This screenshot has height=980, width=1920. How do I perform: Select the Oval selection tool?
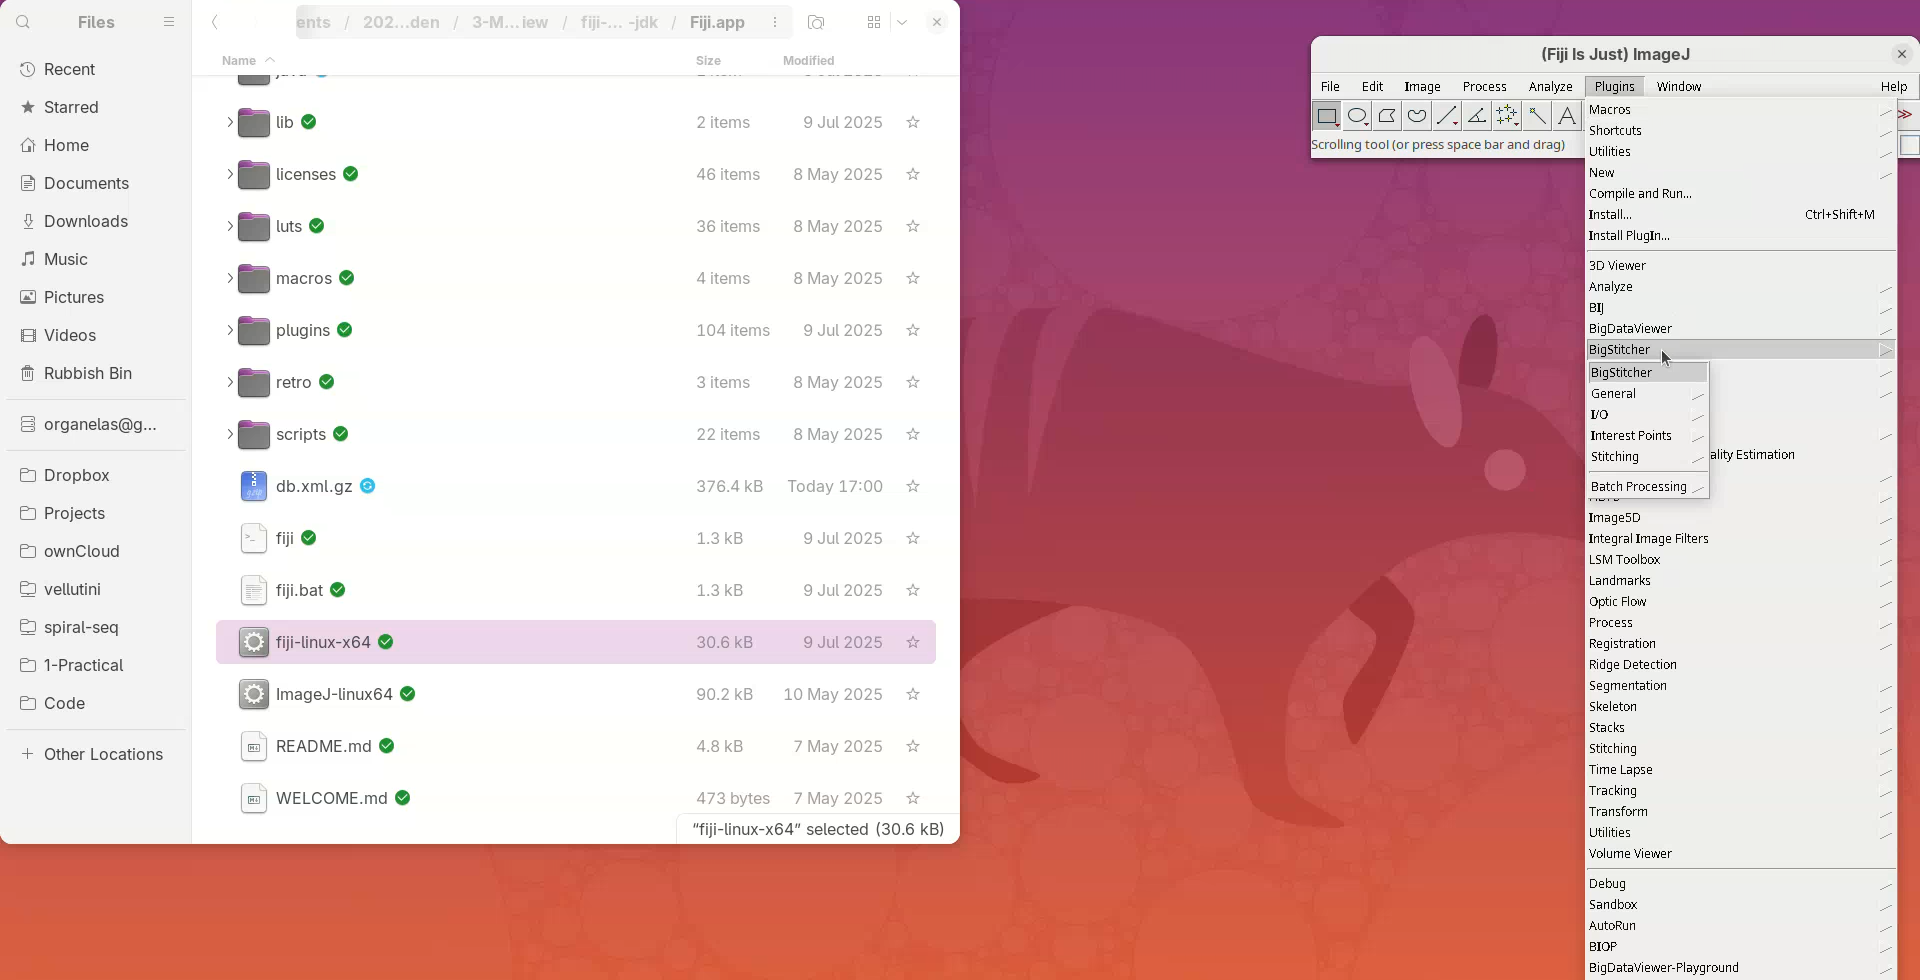coord(1357,116)
